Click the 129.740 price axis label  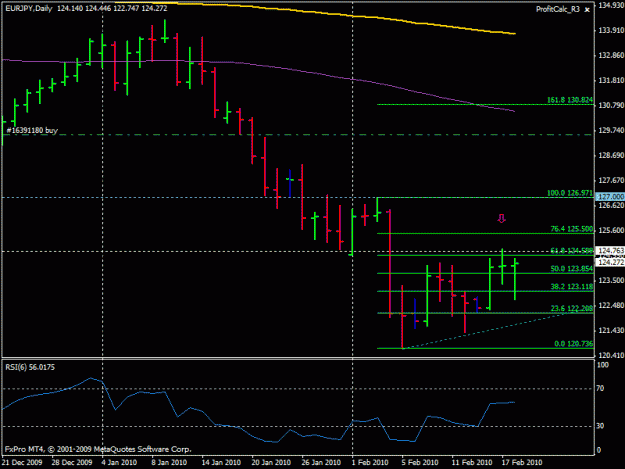611,130
